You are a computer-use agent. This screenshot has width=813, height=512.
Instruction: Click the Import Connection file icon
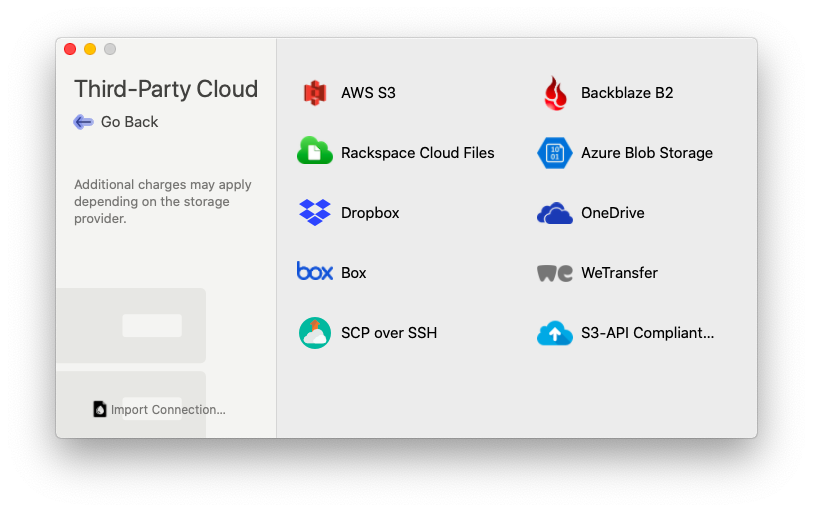coord(100,409)
